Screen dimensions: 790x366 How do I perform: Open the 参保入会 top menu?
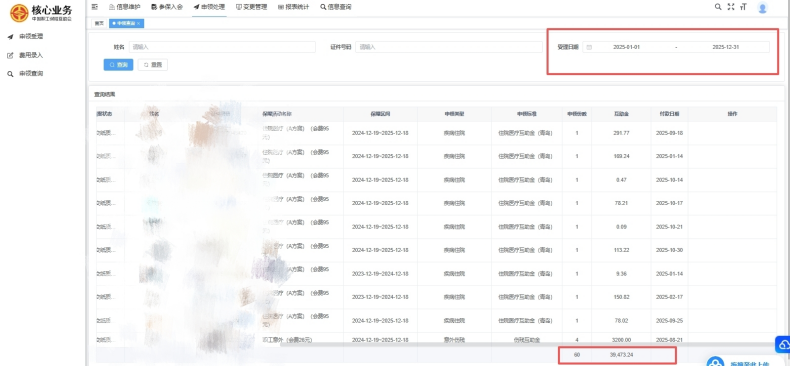(167, 7)
